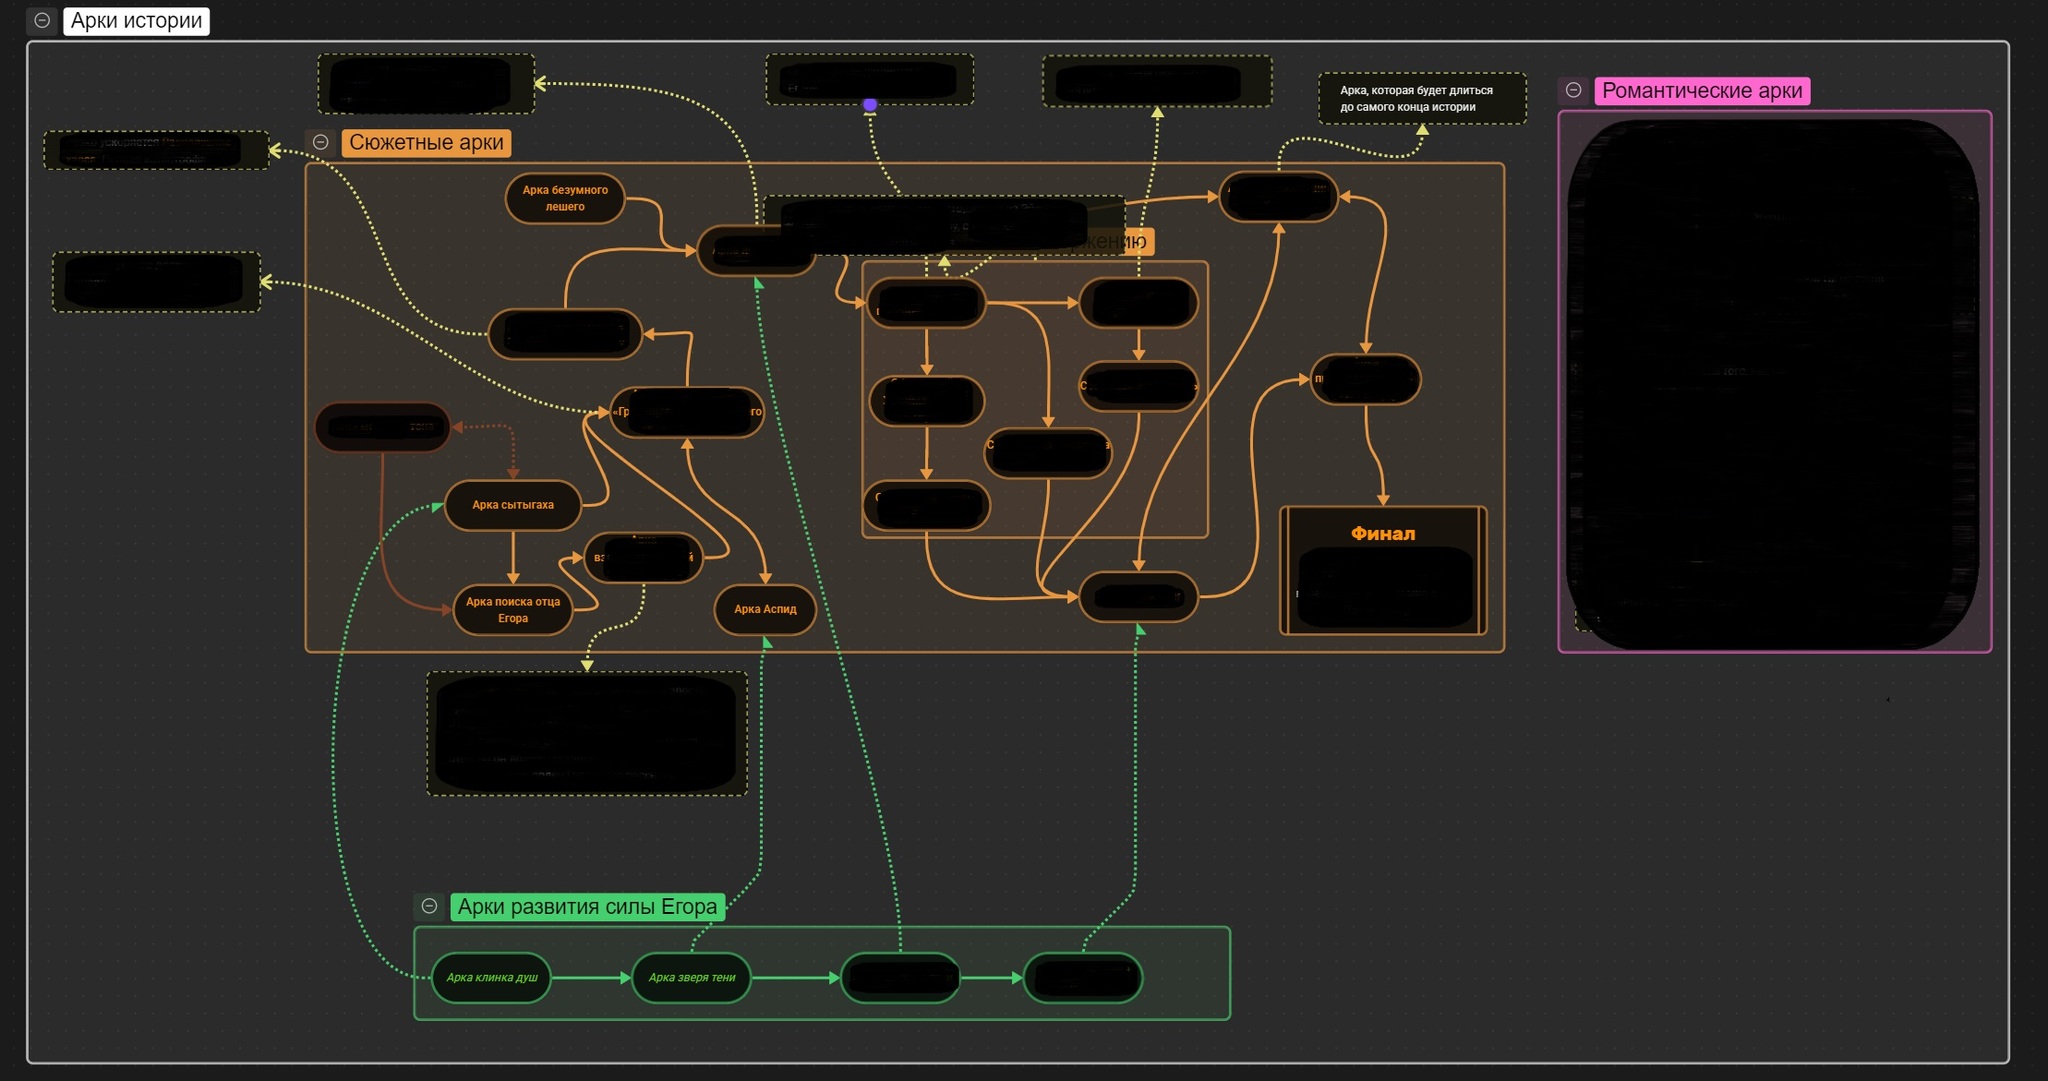Viewport: 2048px width, 1081px height.
Task: Select the Арки истории title label
Action: coord(136,20)
